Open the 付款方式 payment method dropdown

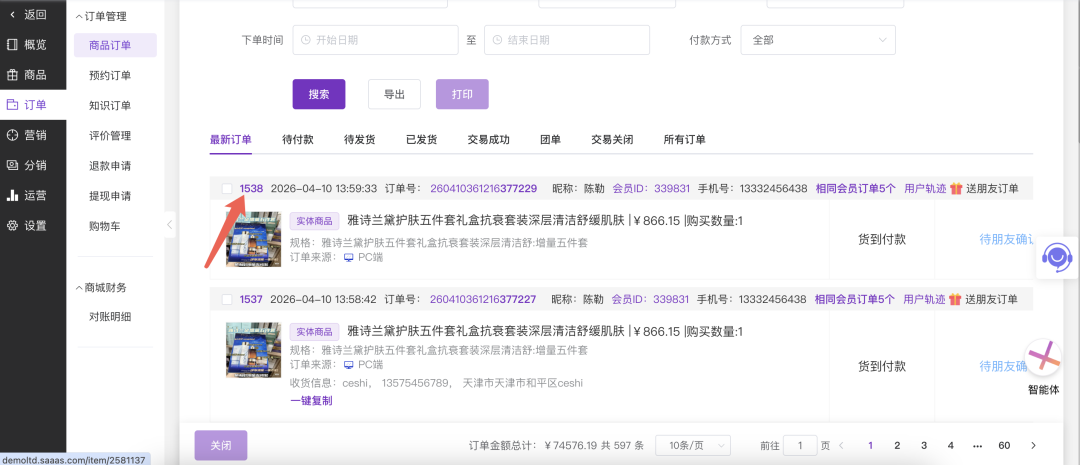817,40
